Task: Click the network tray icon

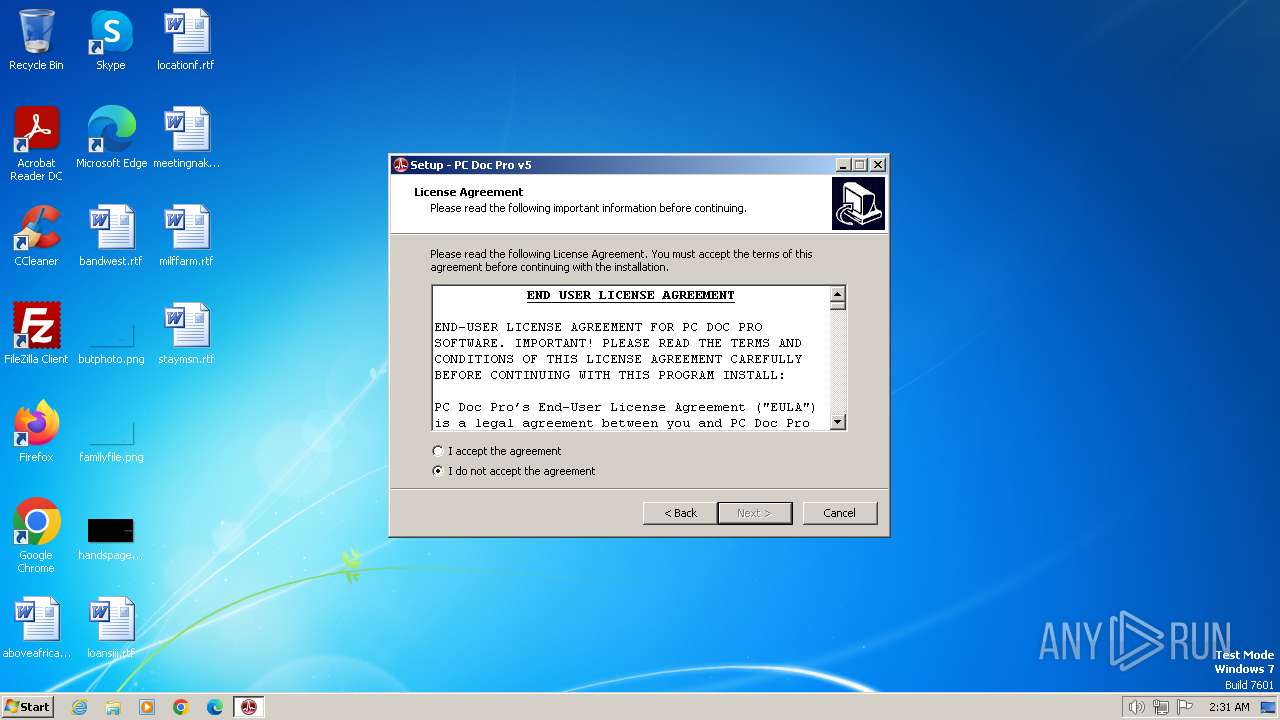Action: (1161, 707)
